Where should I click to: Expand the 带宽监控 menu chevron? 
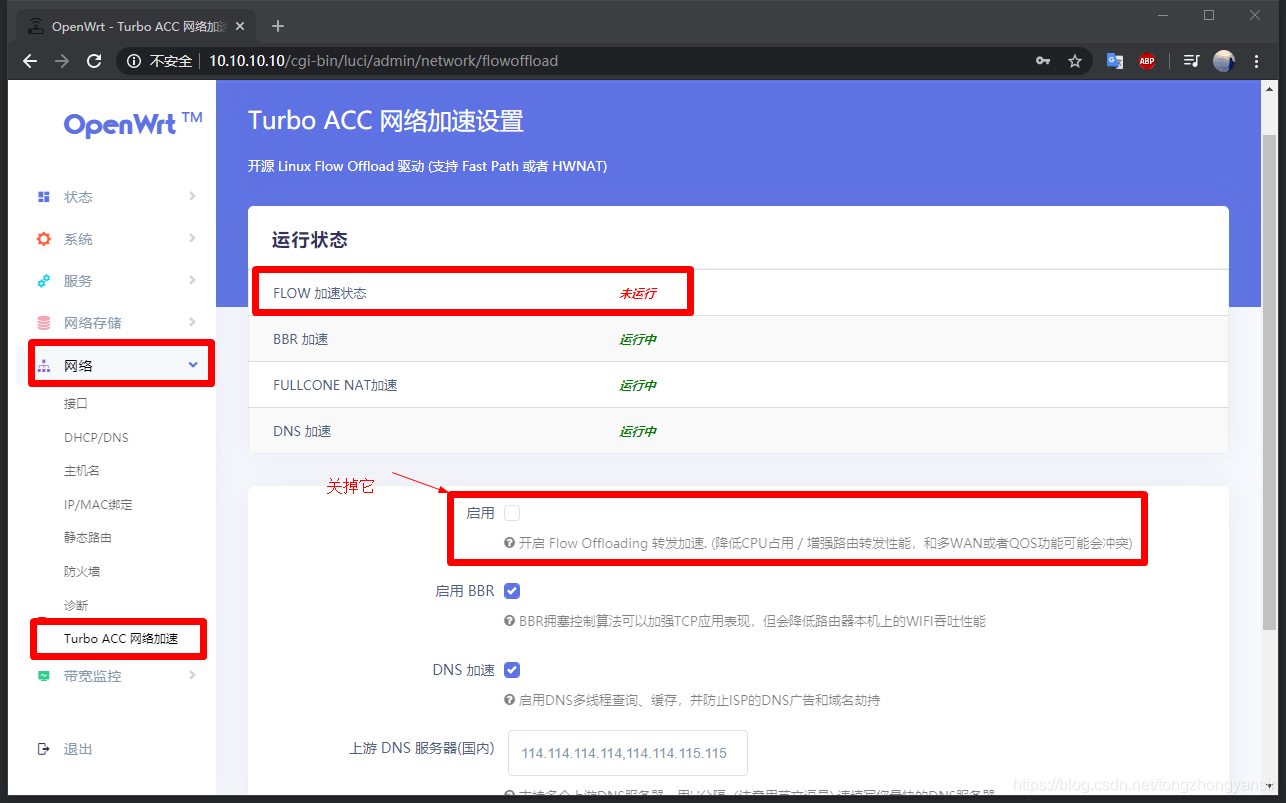[x=192, y=675]
